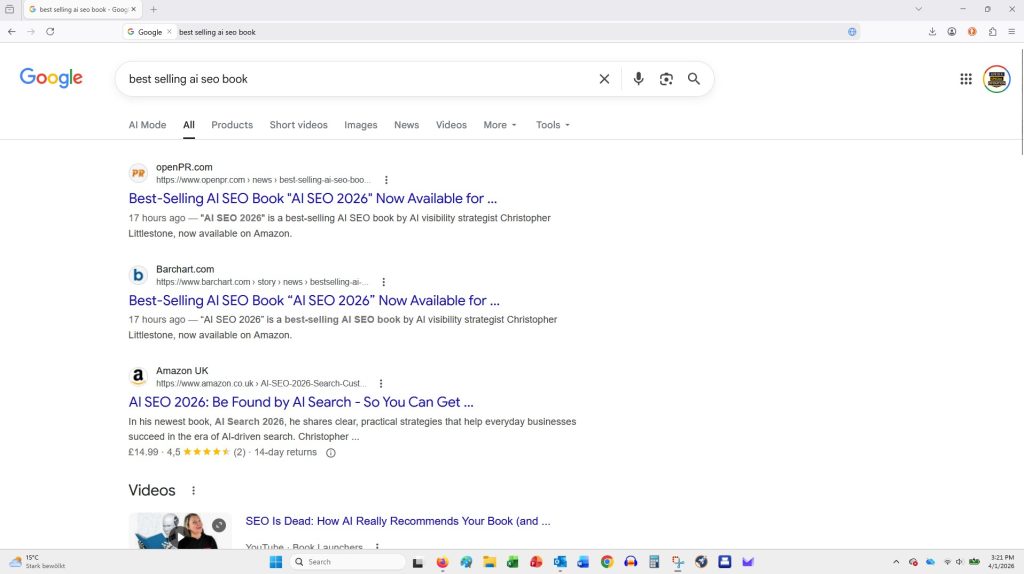Switch to AI Mode tab
This screenshot has height=574, width=1024.
[147, 125]
